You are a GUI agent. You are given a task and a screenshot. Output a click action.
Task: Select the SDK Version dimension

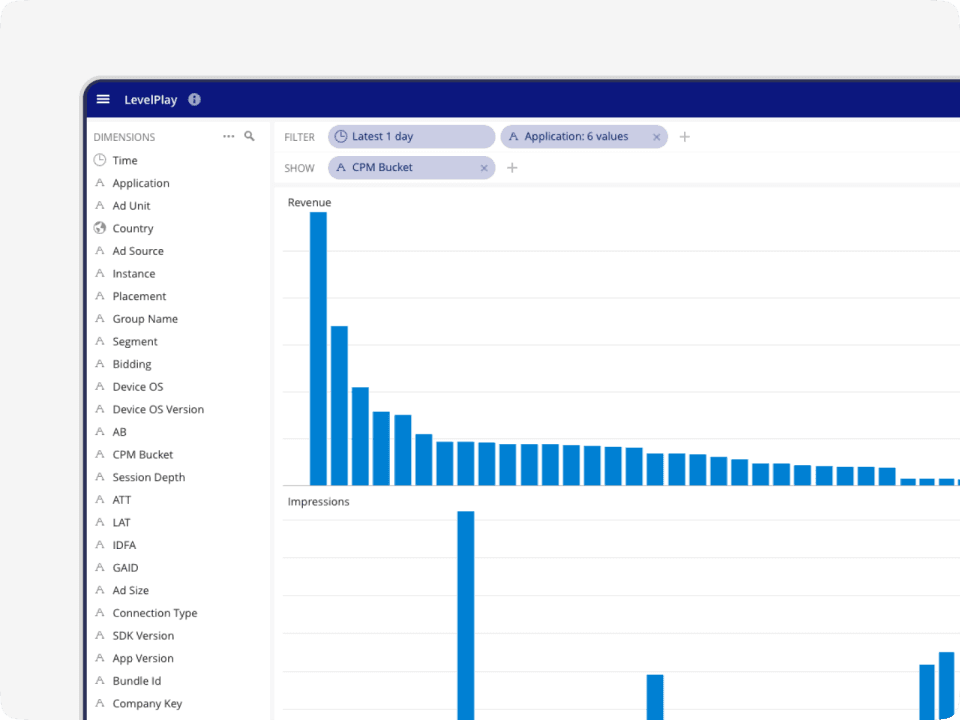pos(143,636)
